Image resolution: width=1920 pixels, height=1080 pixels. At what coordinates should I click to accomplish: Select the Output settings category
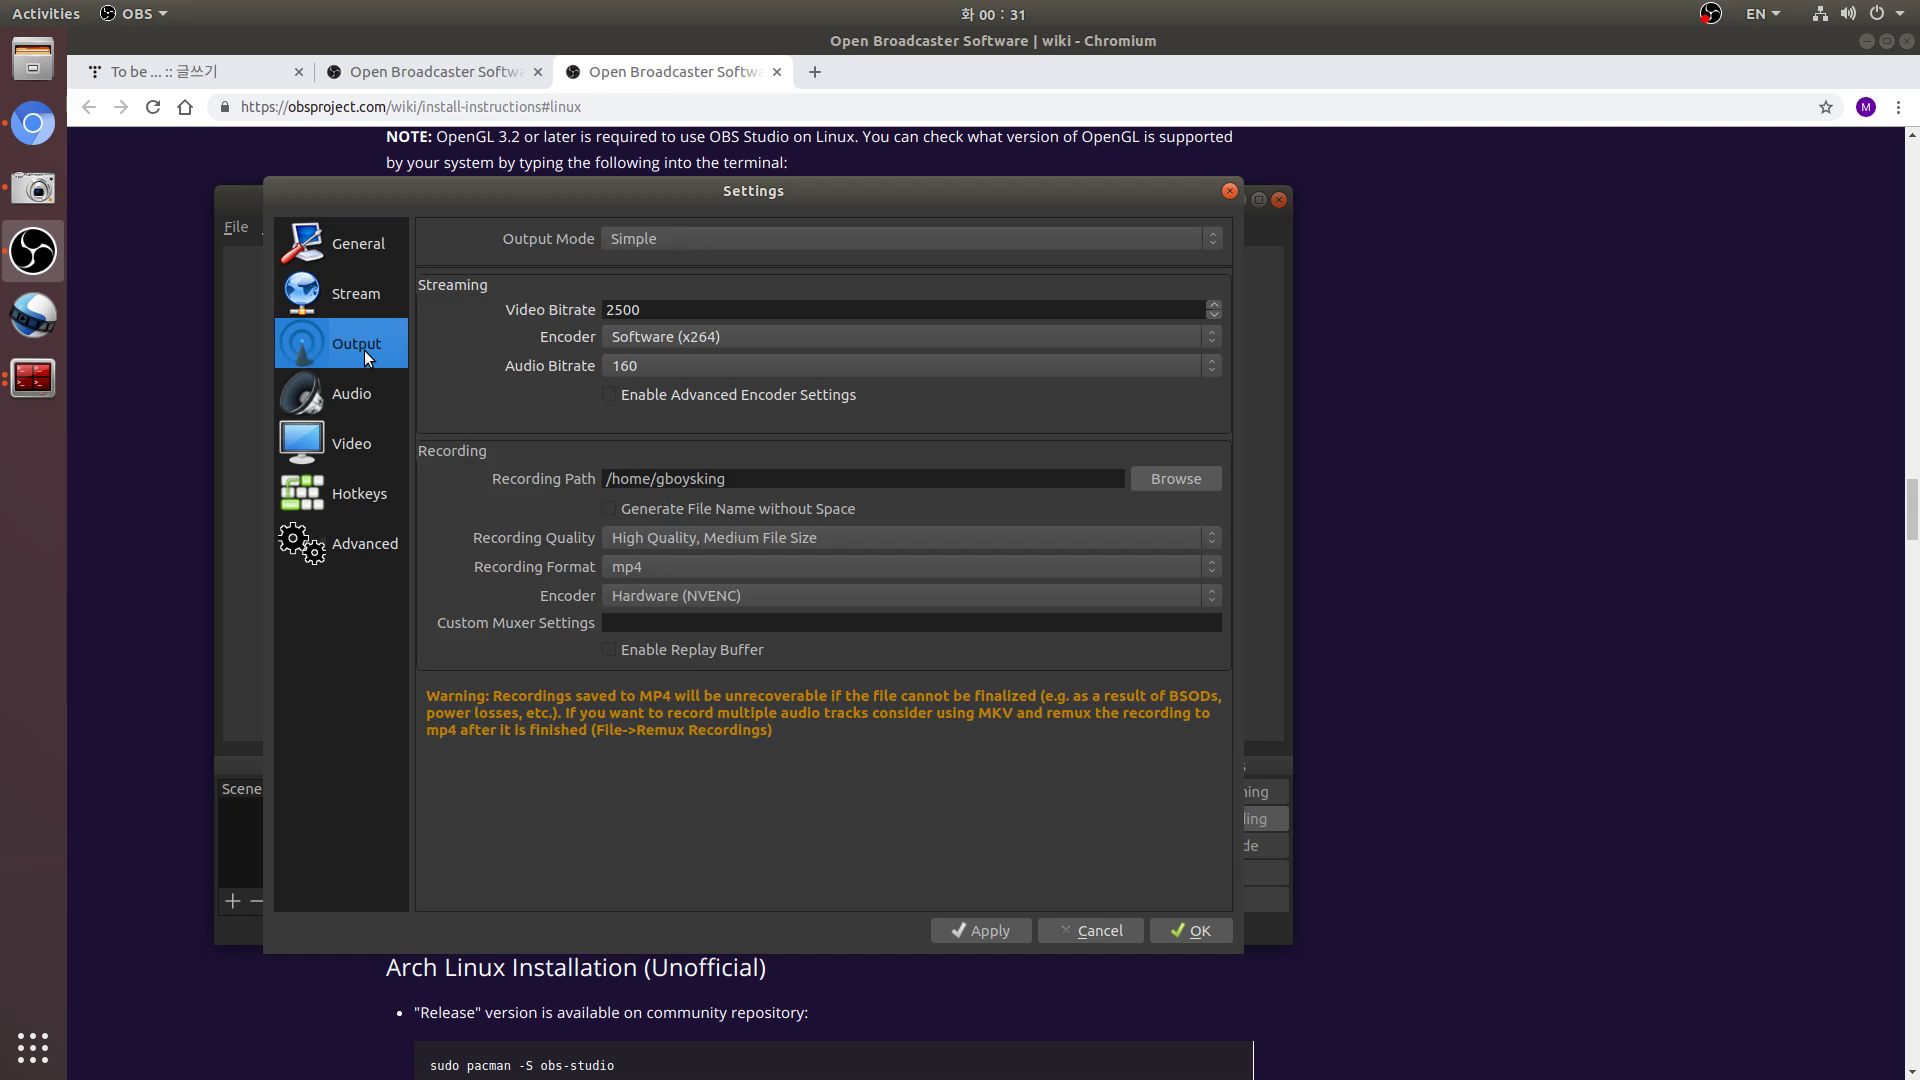click(x=341, y=343)
